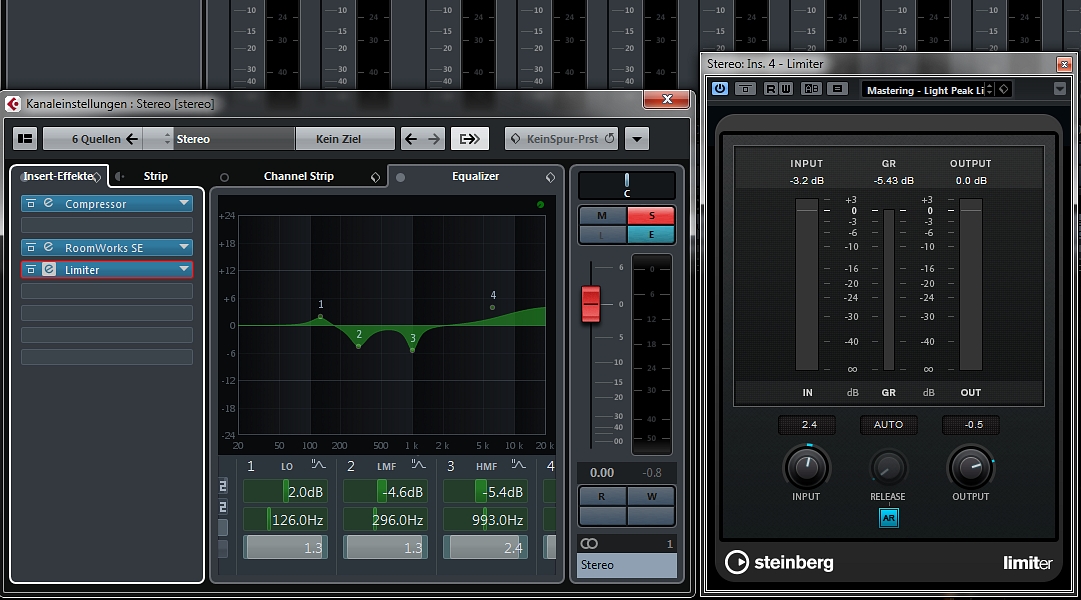
Task: Switch to Insert-Effekte tab
Action: point(59,176)
